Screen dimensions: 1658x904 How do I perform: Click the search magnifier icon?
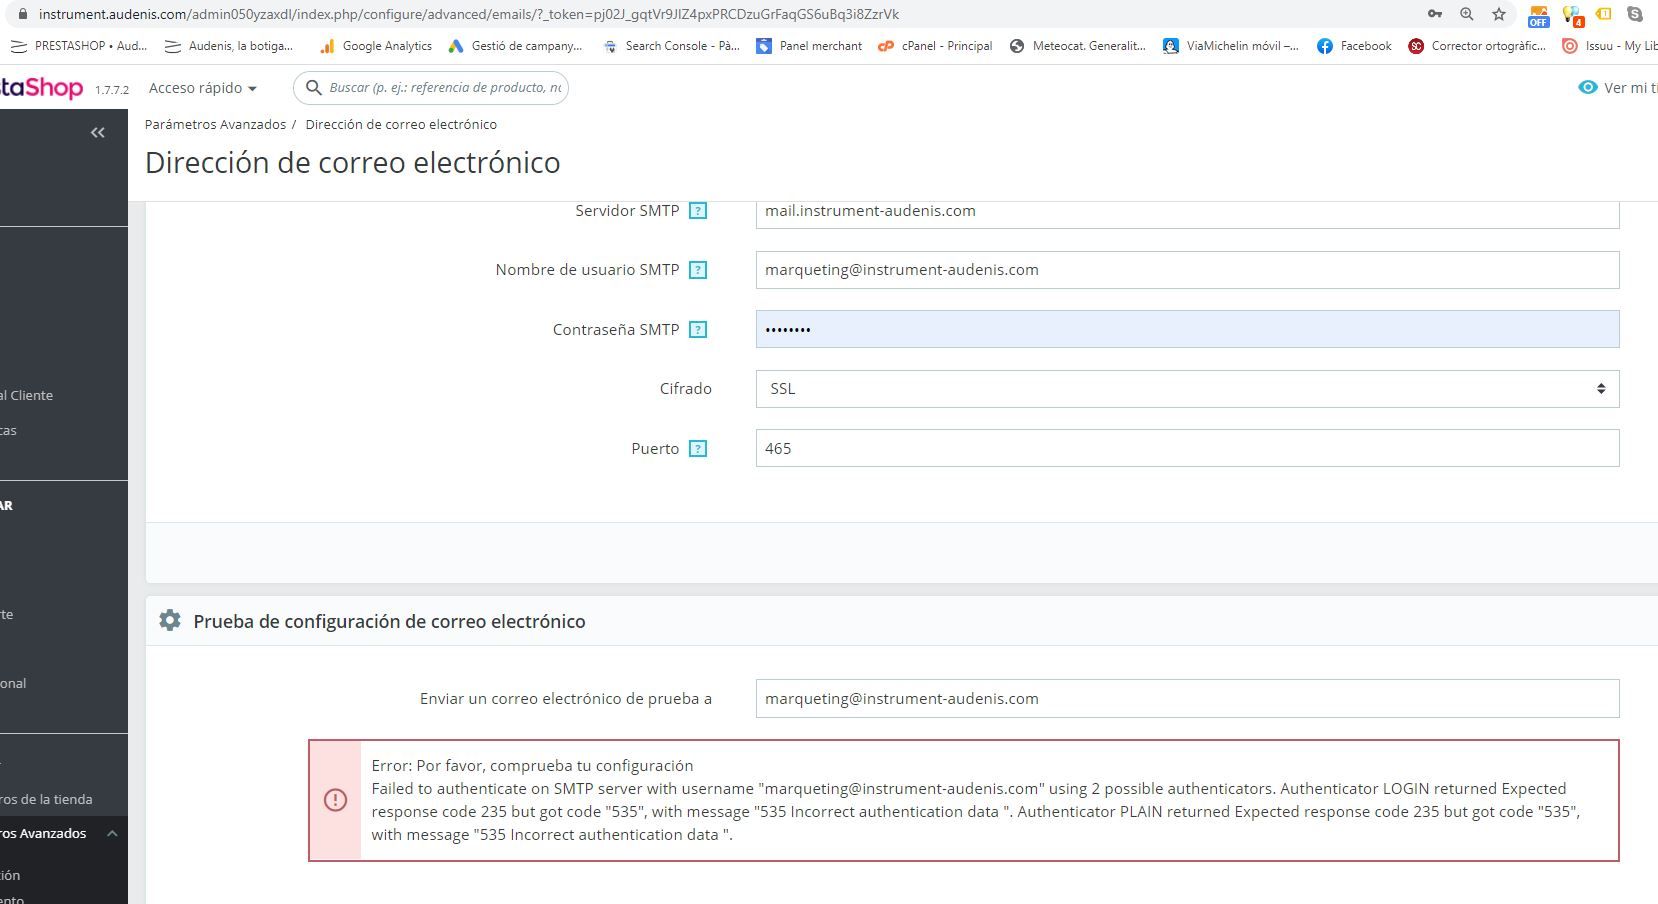[313, 88]
